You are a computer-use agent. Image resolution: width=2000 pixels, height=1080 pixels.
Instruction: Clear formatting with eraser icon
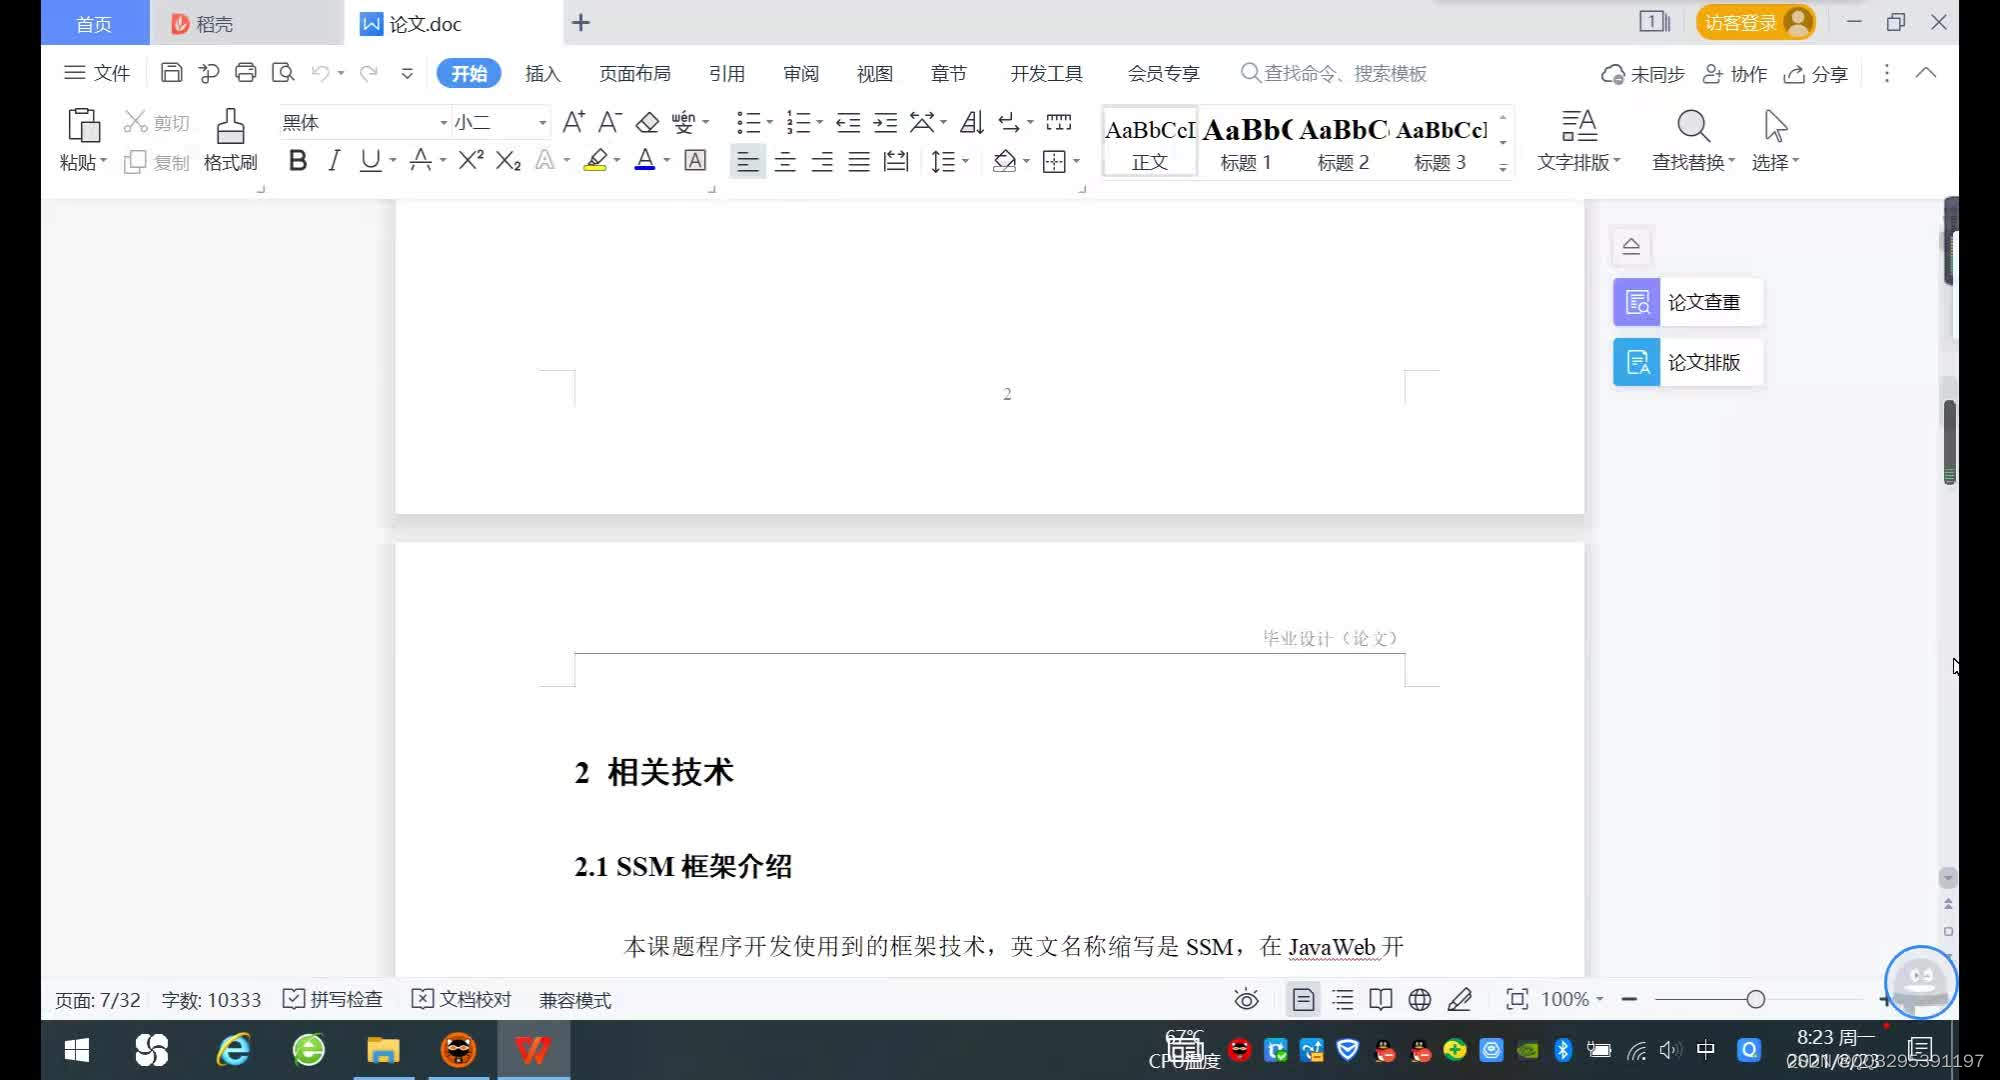(647, 122)
